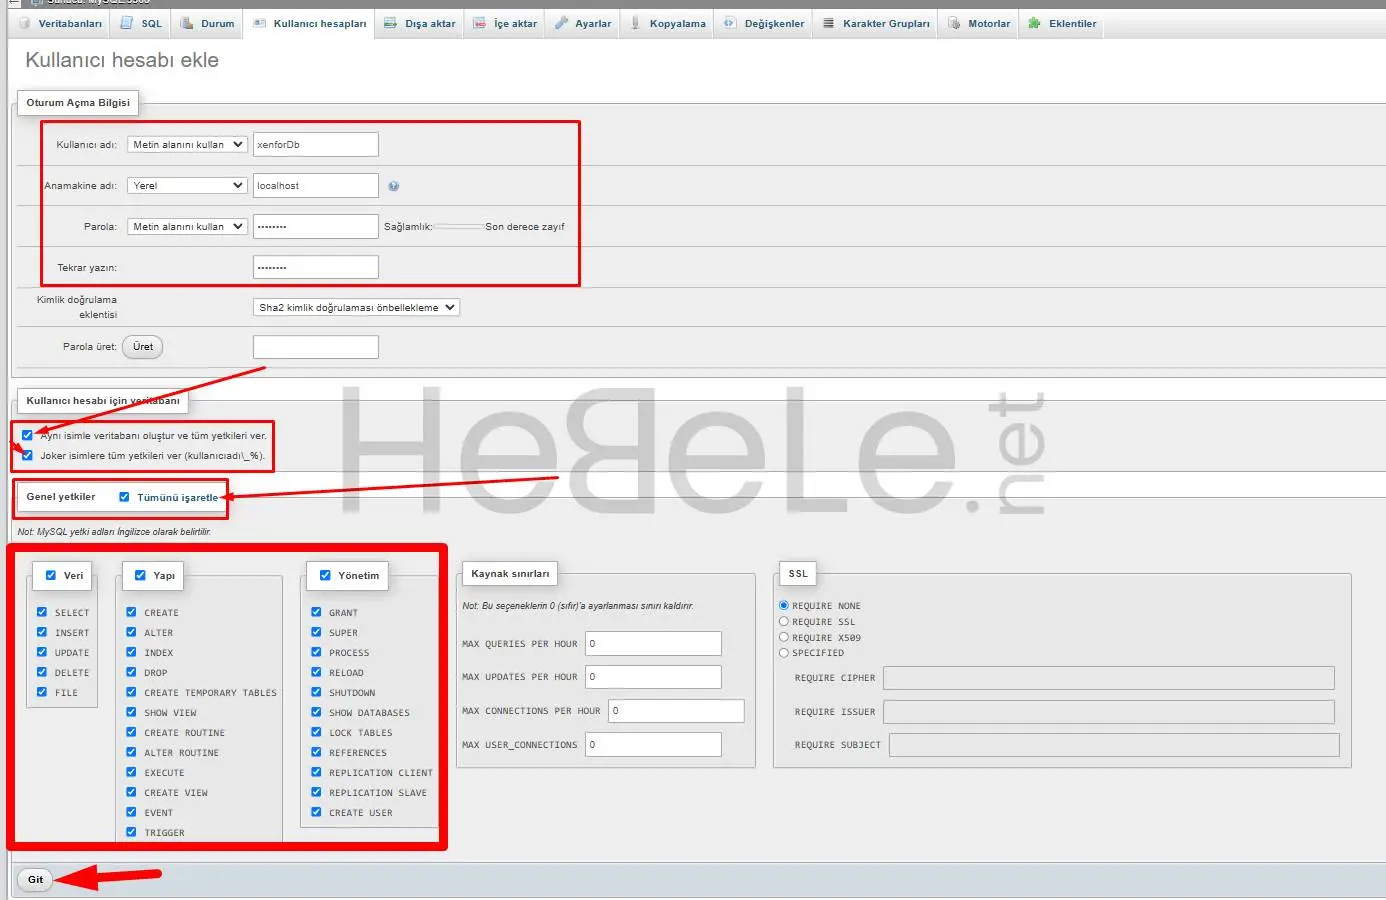Screen dimensions: 1386x900
Task: Uncheck the TRIGGER privilege
Action: pos(131,832)
